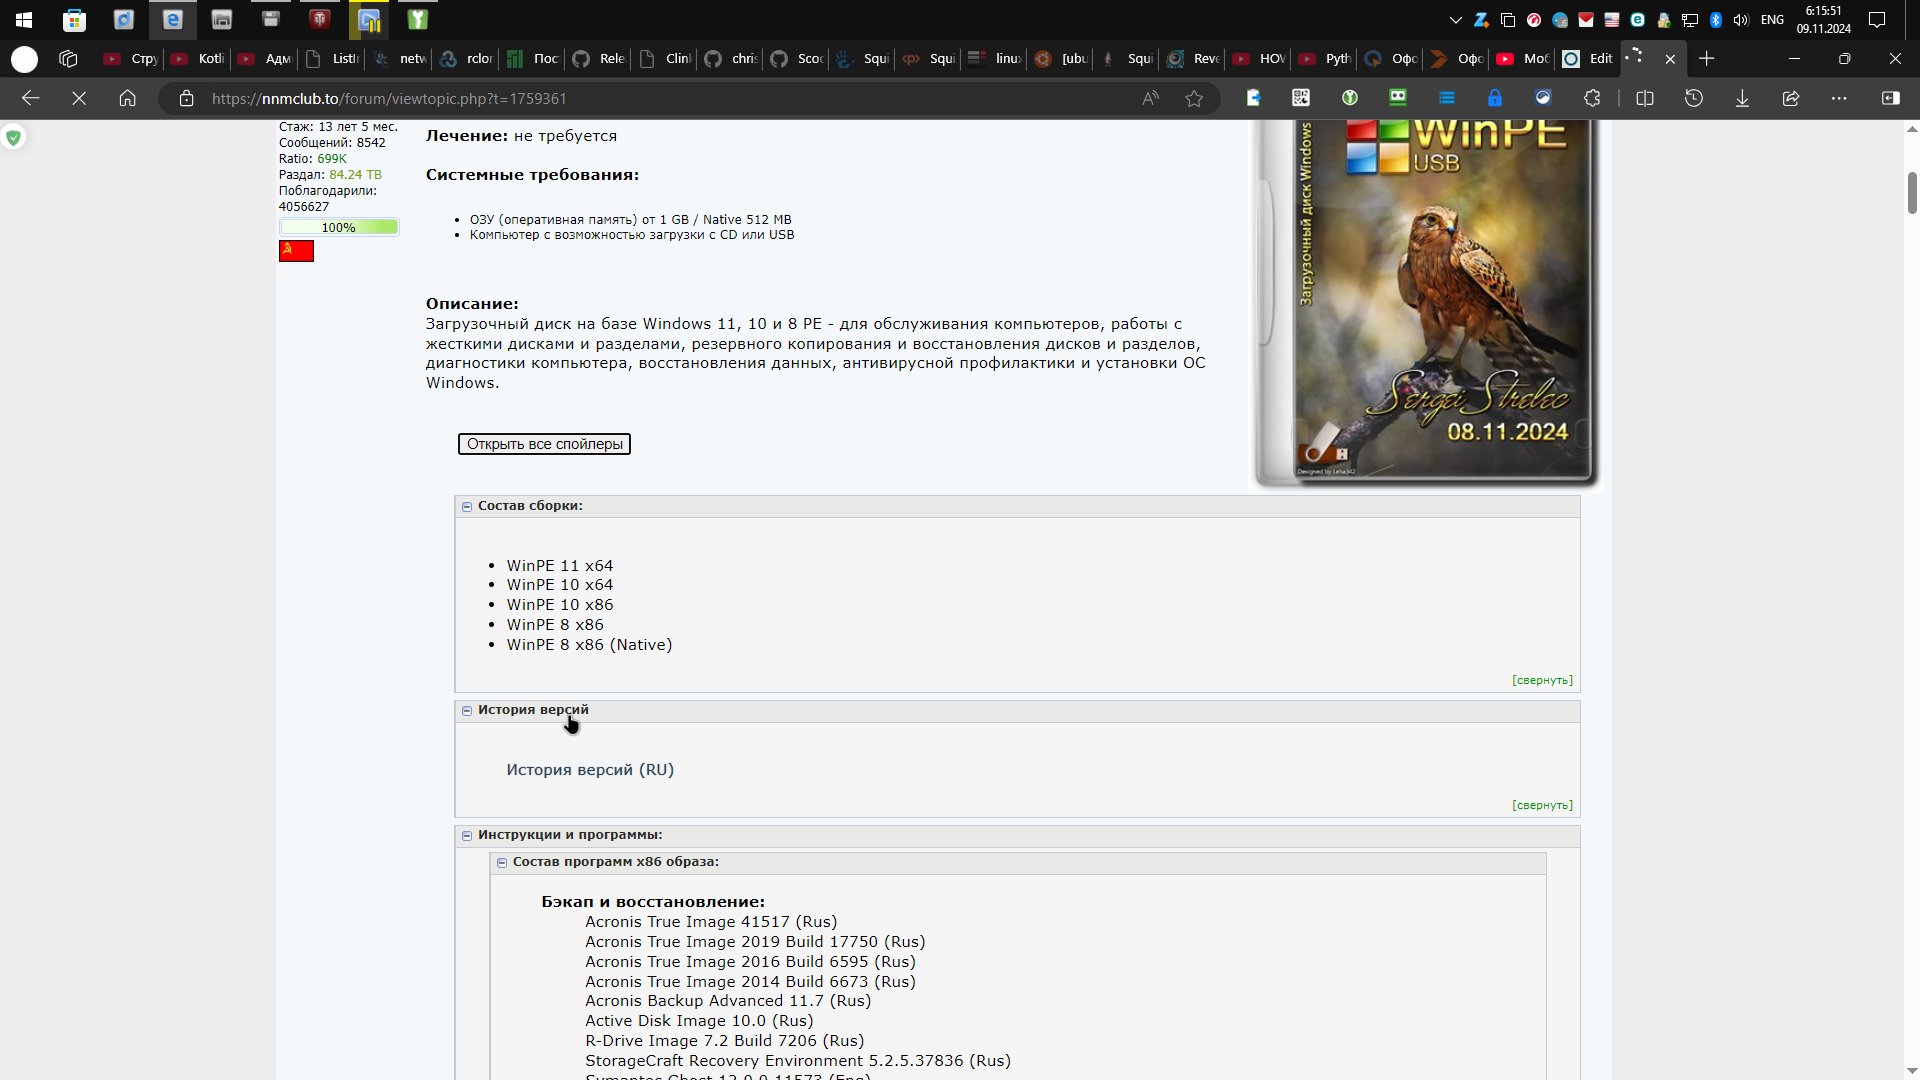
Task: Open the notification center
Action: point(1877,19)
